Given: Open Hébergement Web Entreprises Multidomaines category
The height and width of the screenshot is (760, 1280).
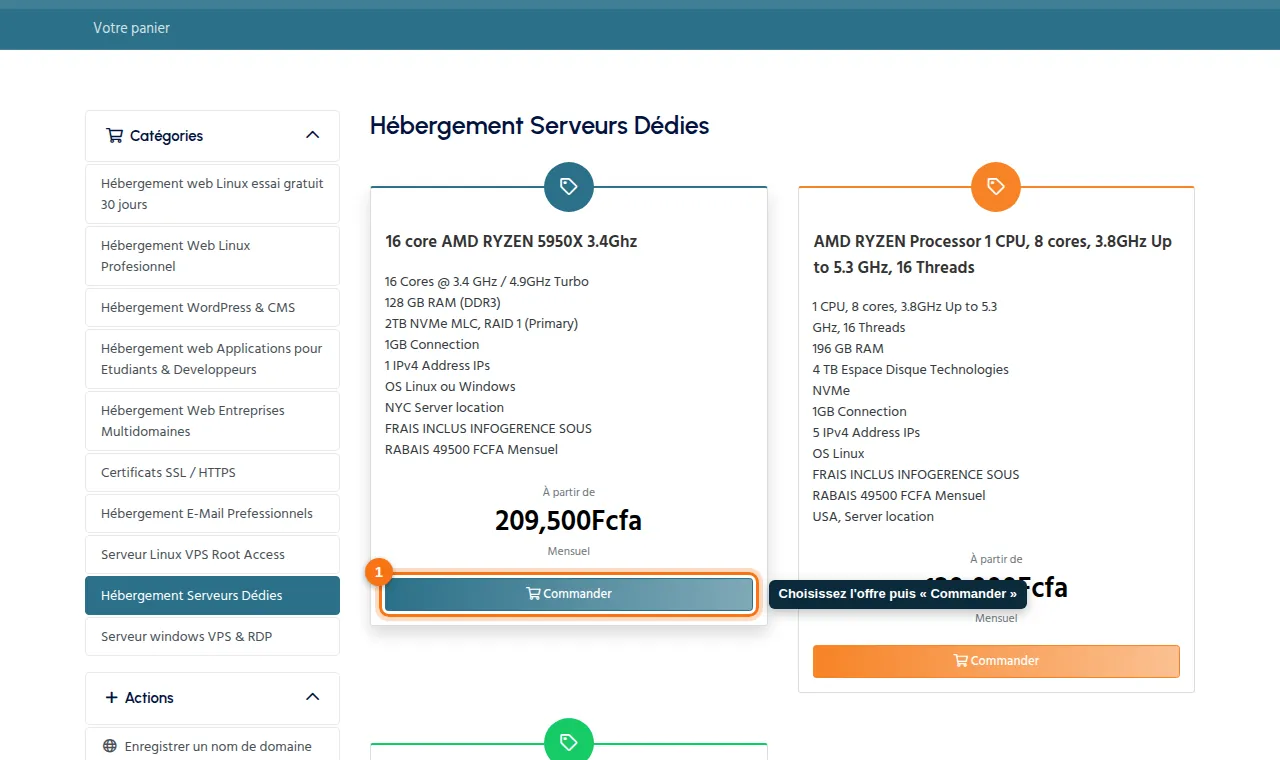Looking at the screenshot, I should (x=212, y=421).
